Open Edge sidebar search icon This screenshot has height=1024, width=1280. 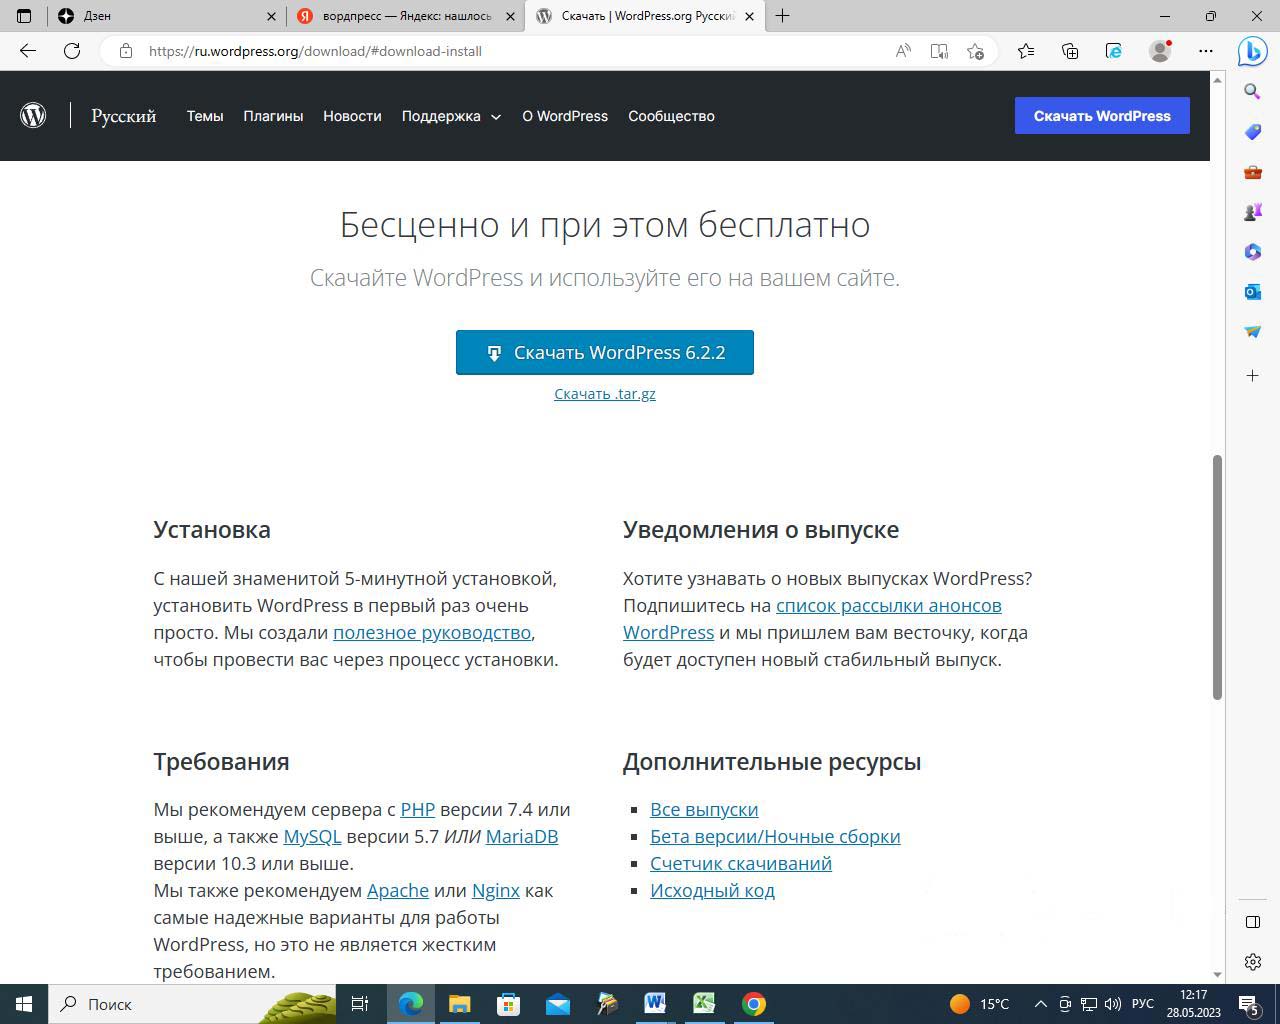(x=1252, y=92)
